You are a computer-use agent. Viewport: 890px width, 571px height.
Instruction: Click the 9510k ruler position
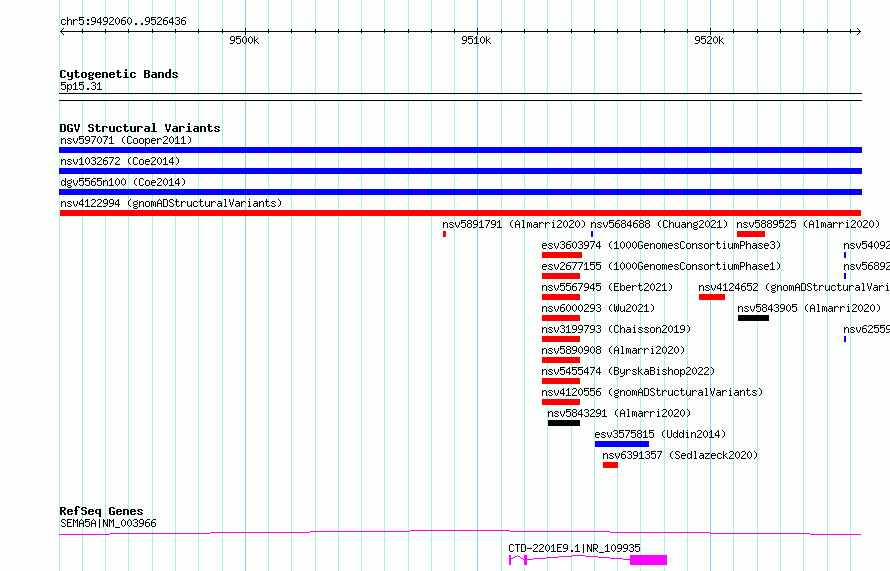pyautogui.click(x=476, y=40)
